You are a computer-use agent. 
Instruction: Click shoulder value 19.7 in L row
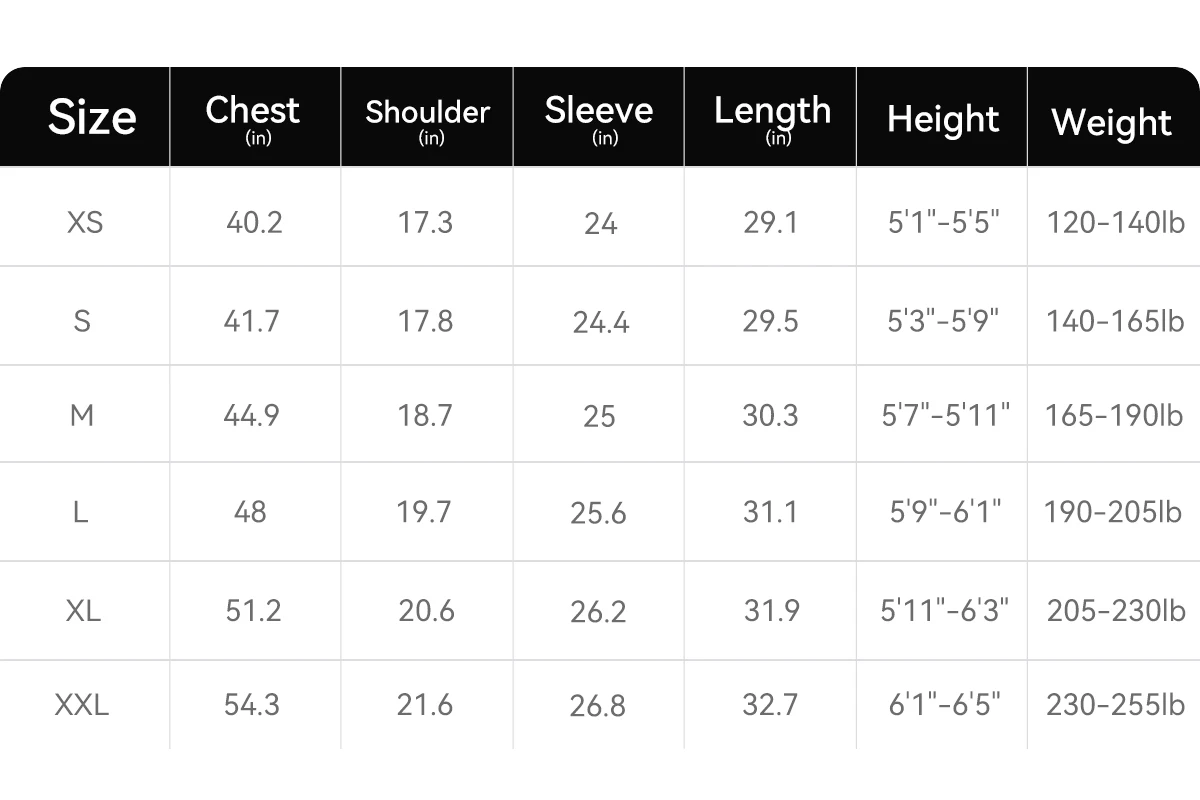pos(425,512)
